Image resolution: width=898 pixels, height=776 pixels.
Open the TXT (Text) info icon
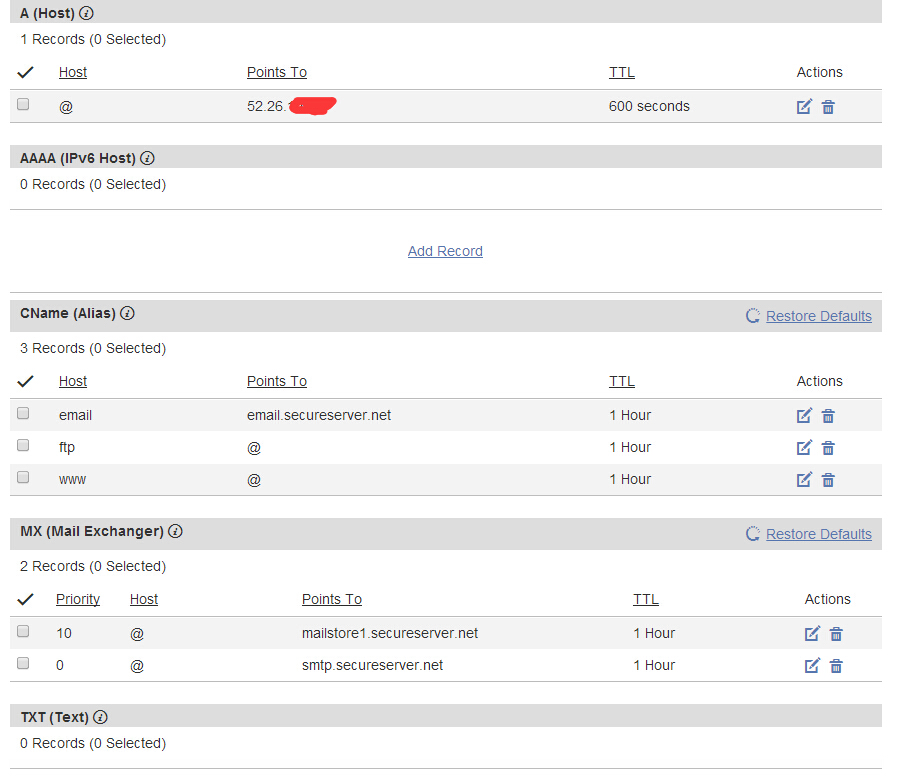(100, 717)
